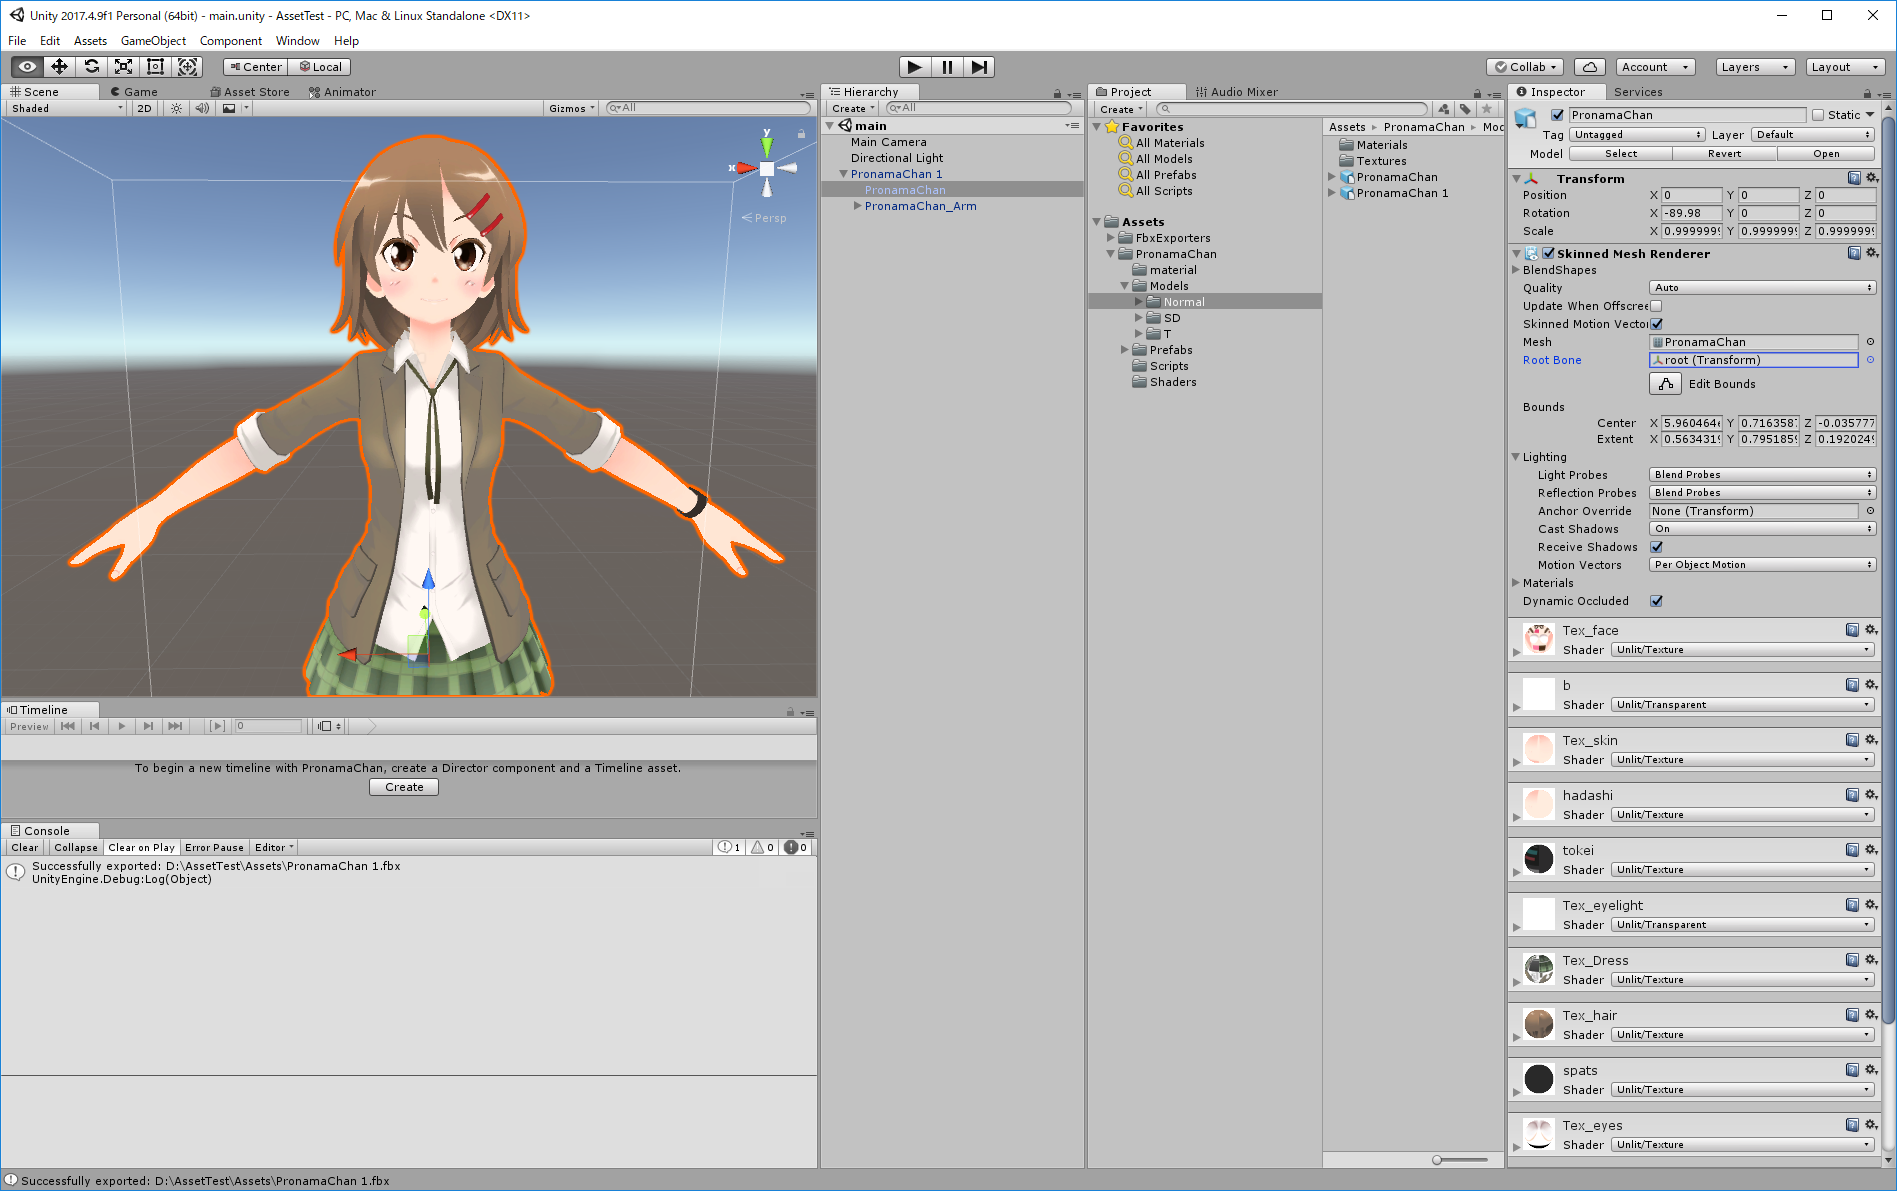This screenshot has height=1191, width=1897.
Task: Open the cloud Services icon button
Action: (x=1589, y=67)
